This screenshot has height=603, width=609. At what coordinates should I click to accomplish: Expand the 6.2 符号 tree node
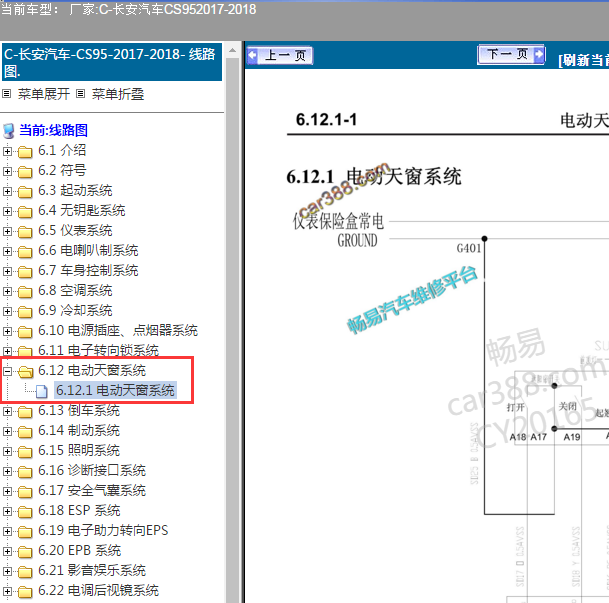(x=7, y=171)
